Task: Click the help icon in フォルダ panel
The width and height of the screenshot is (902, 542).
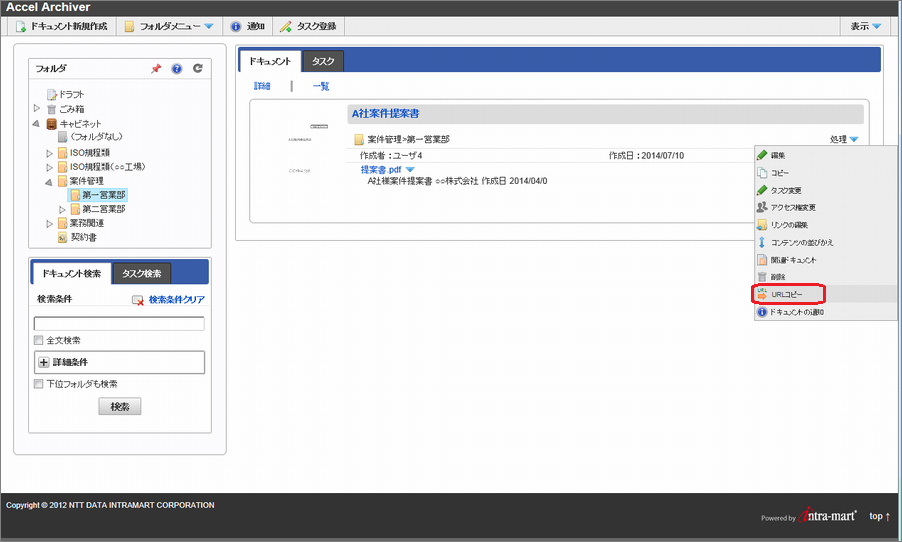Action: pyautogui.click(x=177, y=69)
